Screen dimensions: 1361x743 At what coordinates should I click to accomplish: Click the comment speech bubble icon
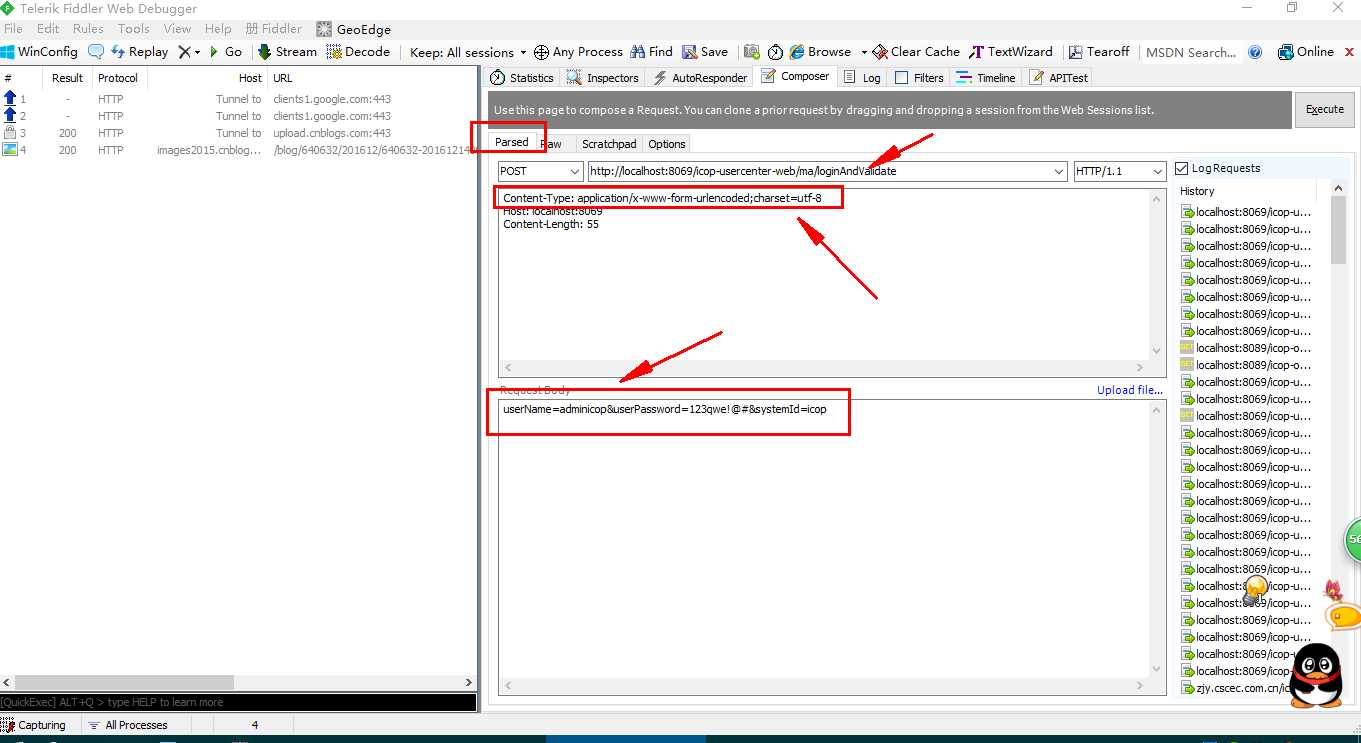pyautogui.click(x=96, y=52)
